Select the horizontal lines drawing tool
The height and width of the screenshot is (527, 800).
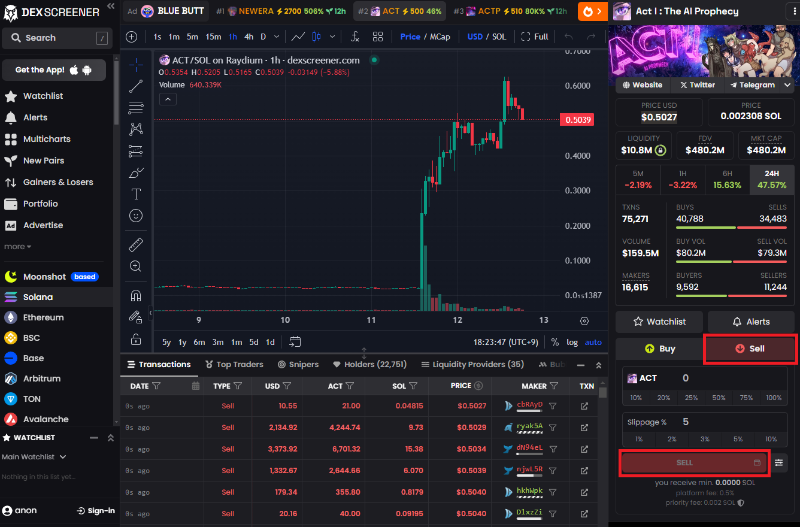click(136, 108)
